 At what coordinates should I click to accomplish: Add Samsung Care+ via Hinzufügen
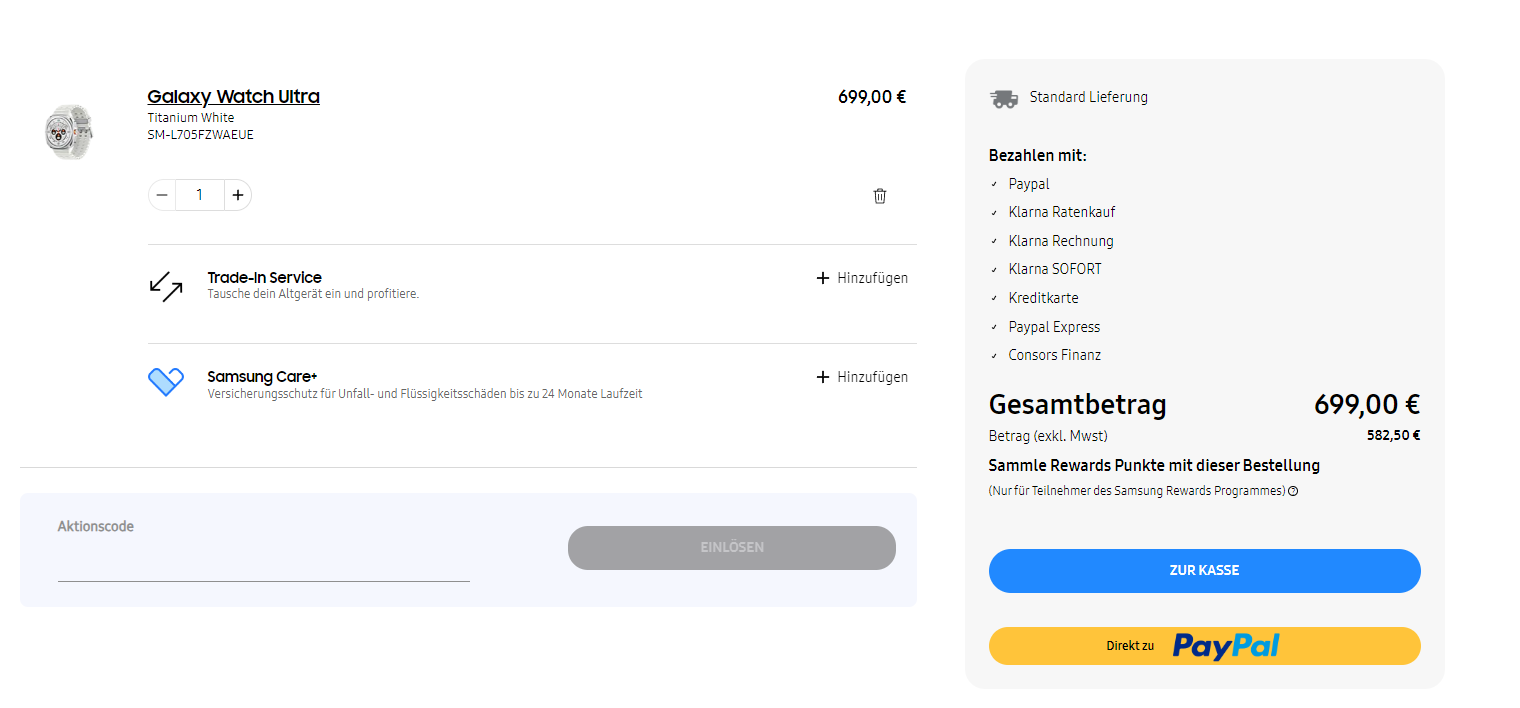coord(862,377)
